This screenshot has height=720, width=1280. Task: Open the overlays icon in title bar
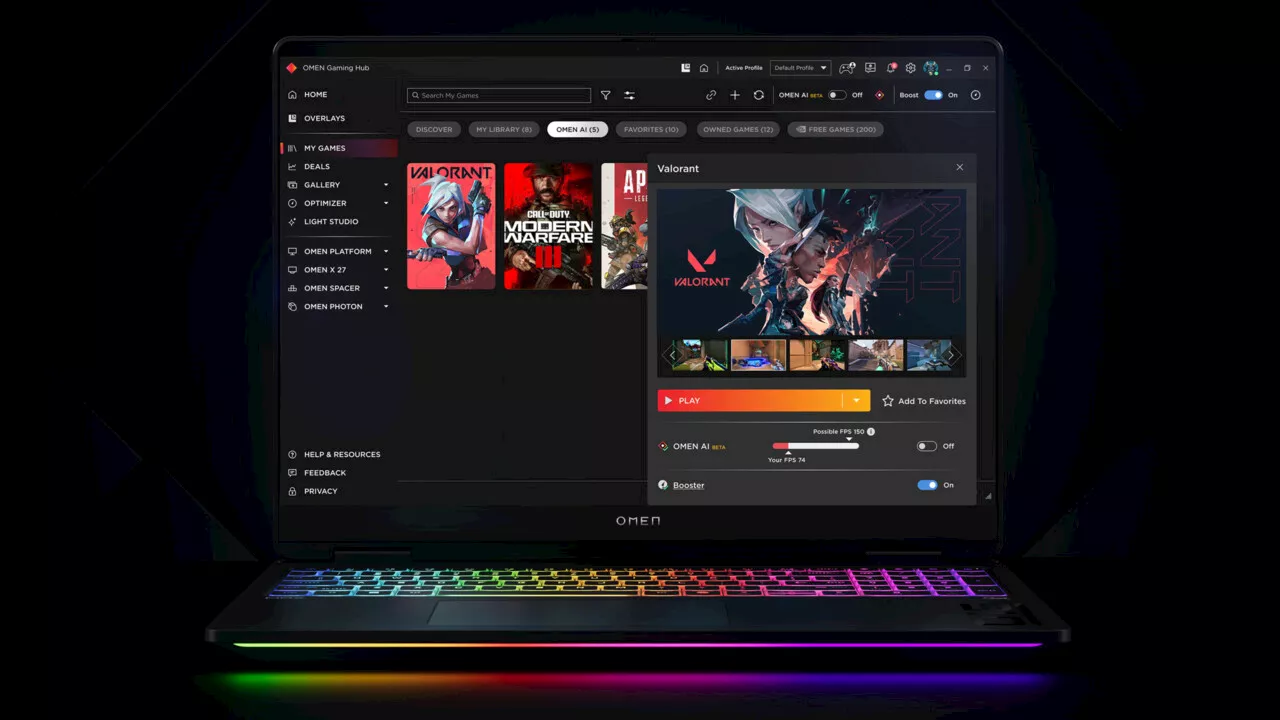(685, 68)
